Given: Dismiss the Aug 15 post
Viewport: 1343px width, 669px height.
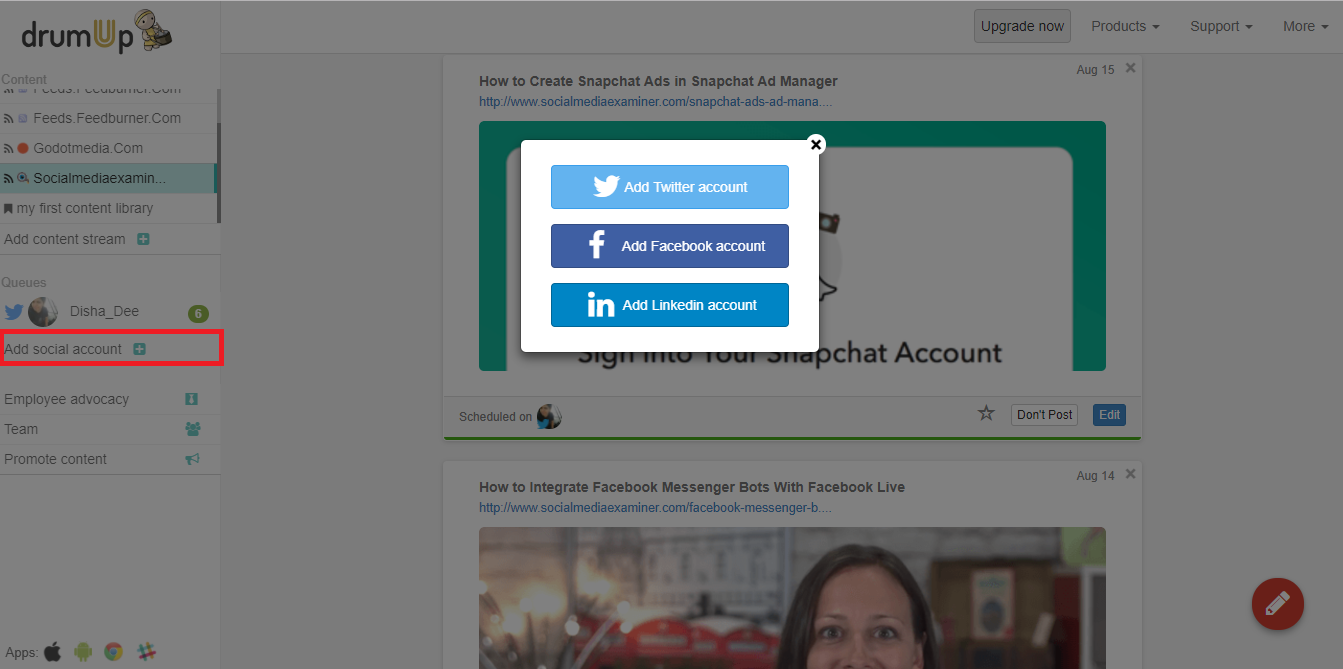Looking at the screenshot, I should point(1130,68).
